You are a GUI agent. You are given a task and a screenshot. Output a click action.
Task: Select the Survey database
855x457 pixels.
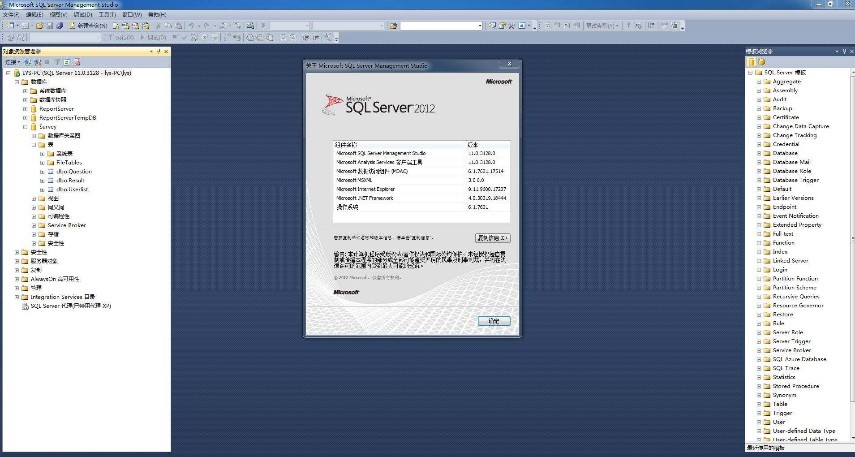tap(48, 127)
